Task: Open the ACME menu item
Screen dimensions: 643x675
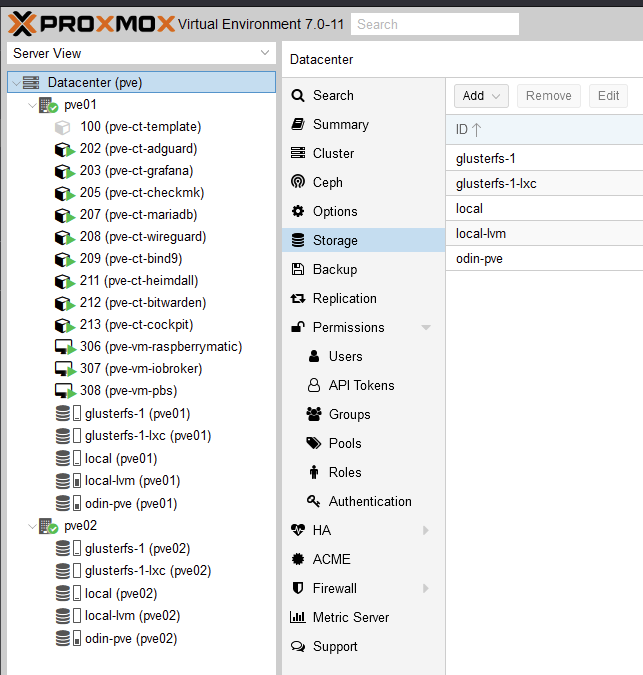Action: pos(363,559)
